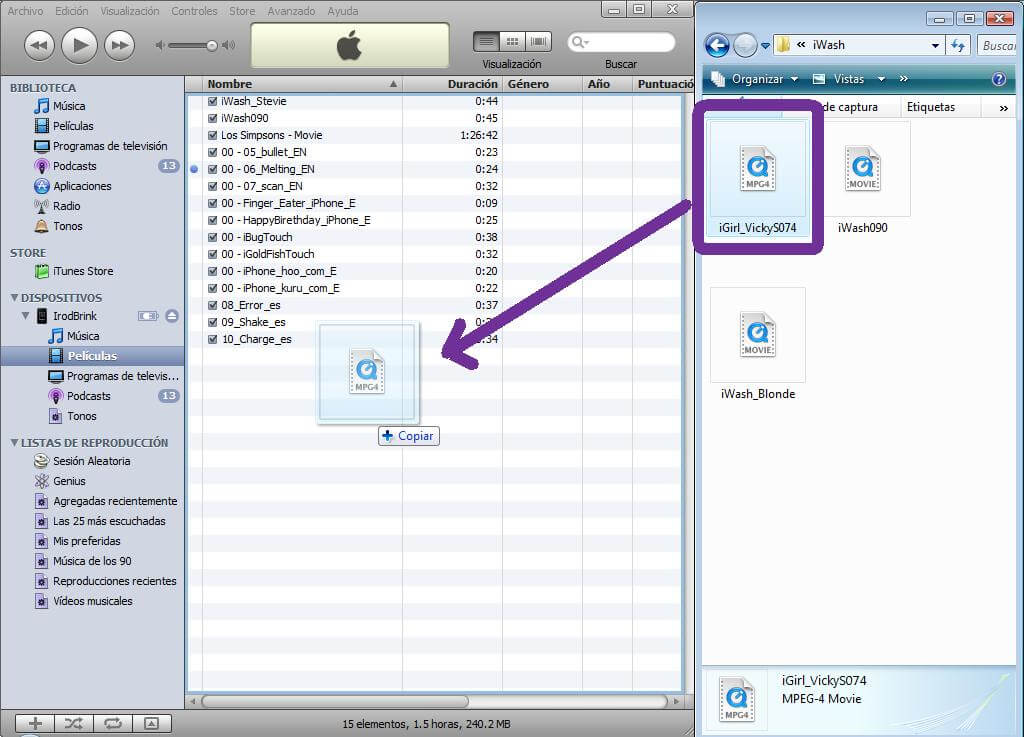Image resolution: width=1024 pixels, height=737 pixels.
Task: Open the iWash address bar dropdown
Action: [935, 46]
